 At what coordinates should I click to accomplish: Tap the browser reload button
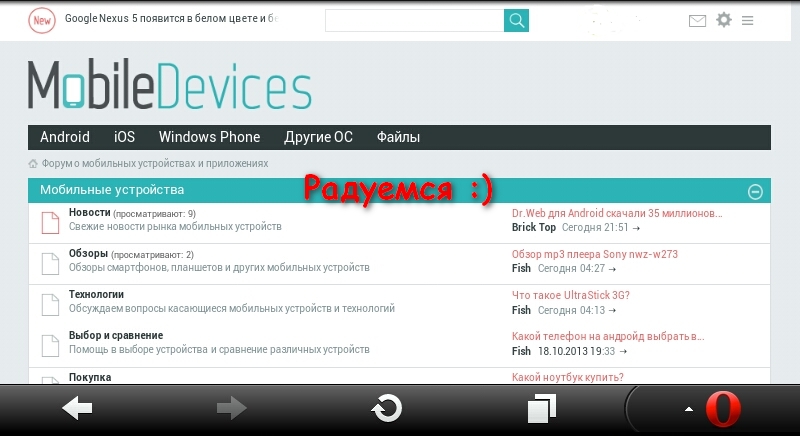pyautogui.click(x=387, y=408)
